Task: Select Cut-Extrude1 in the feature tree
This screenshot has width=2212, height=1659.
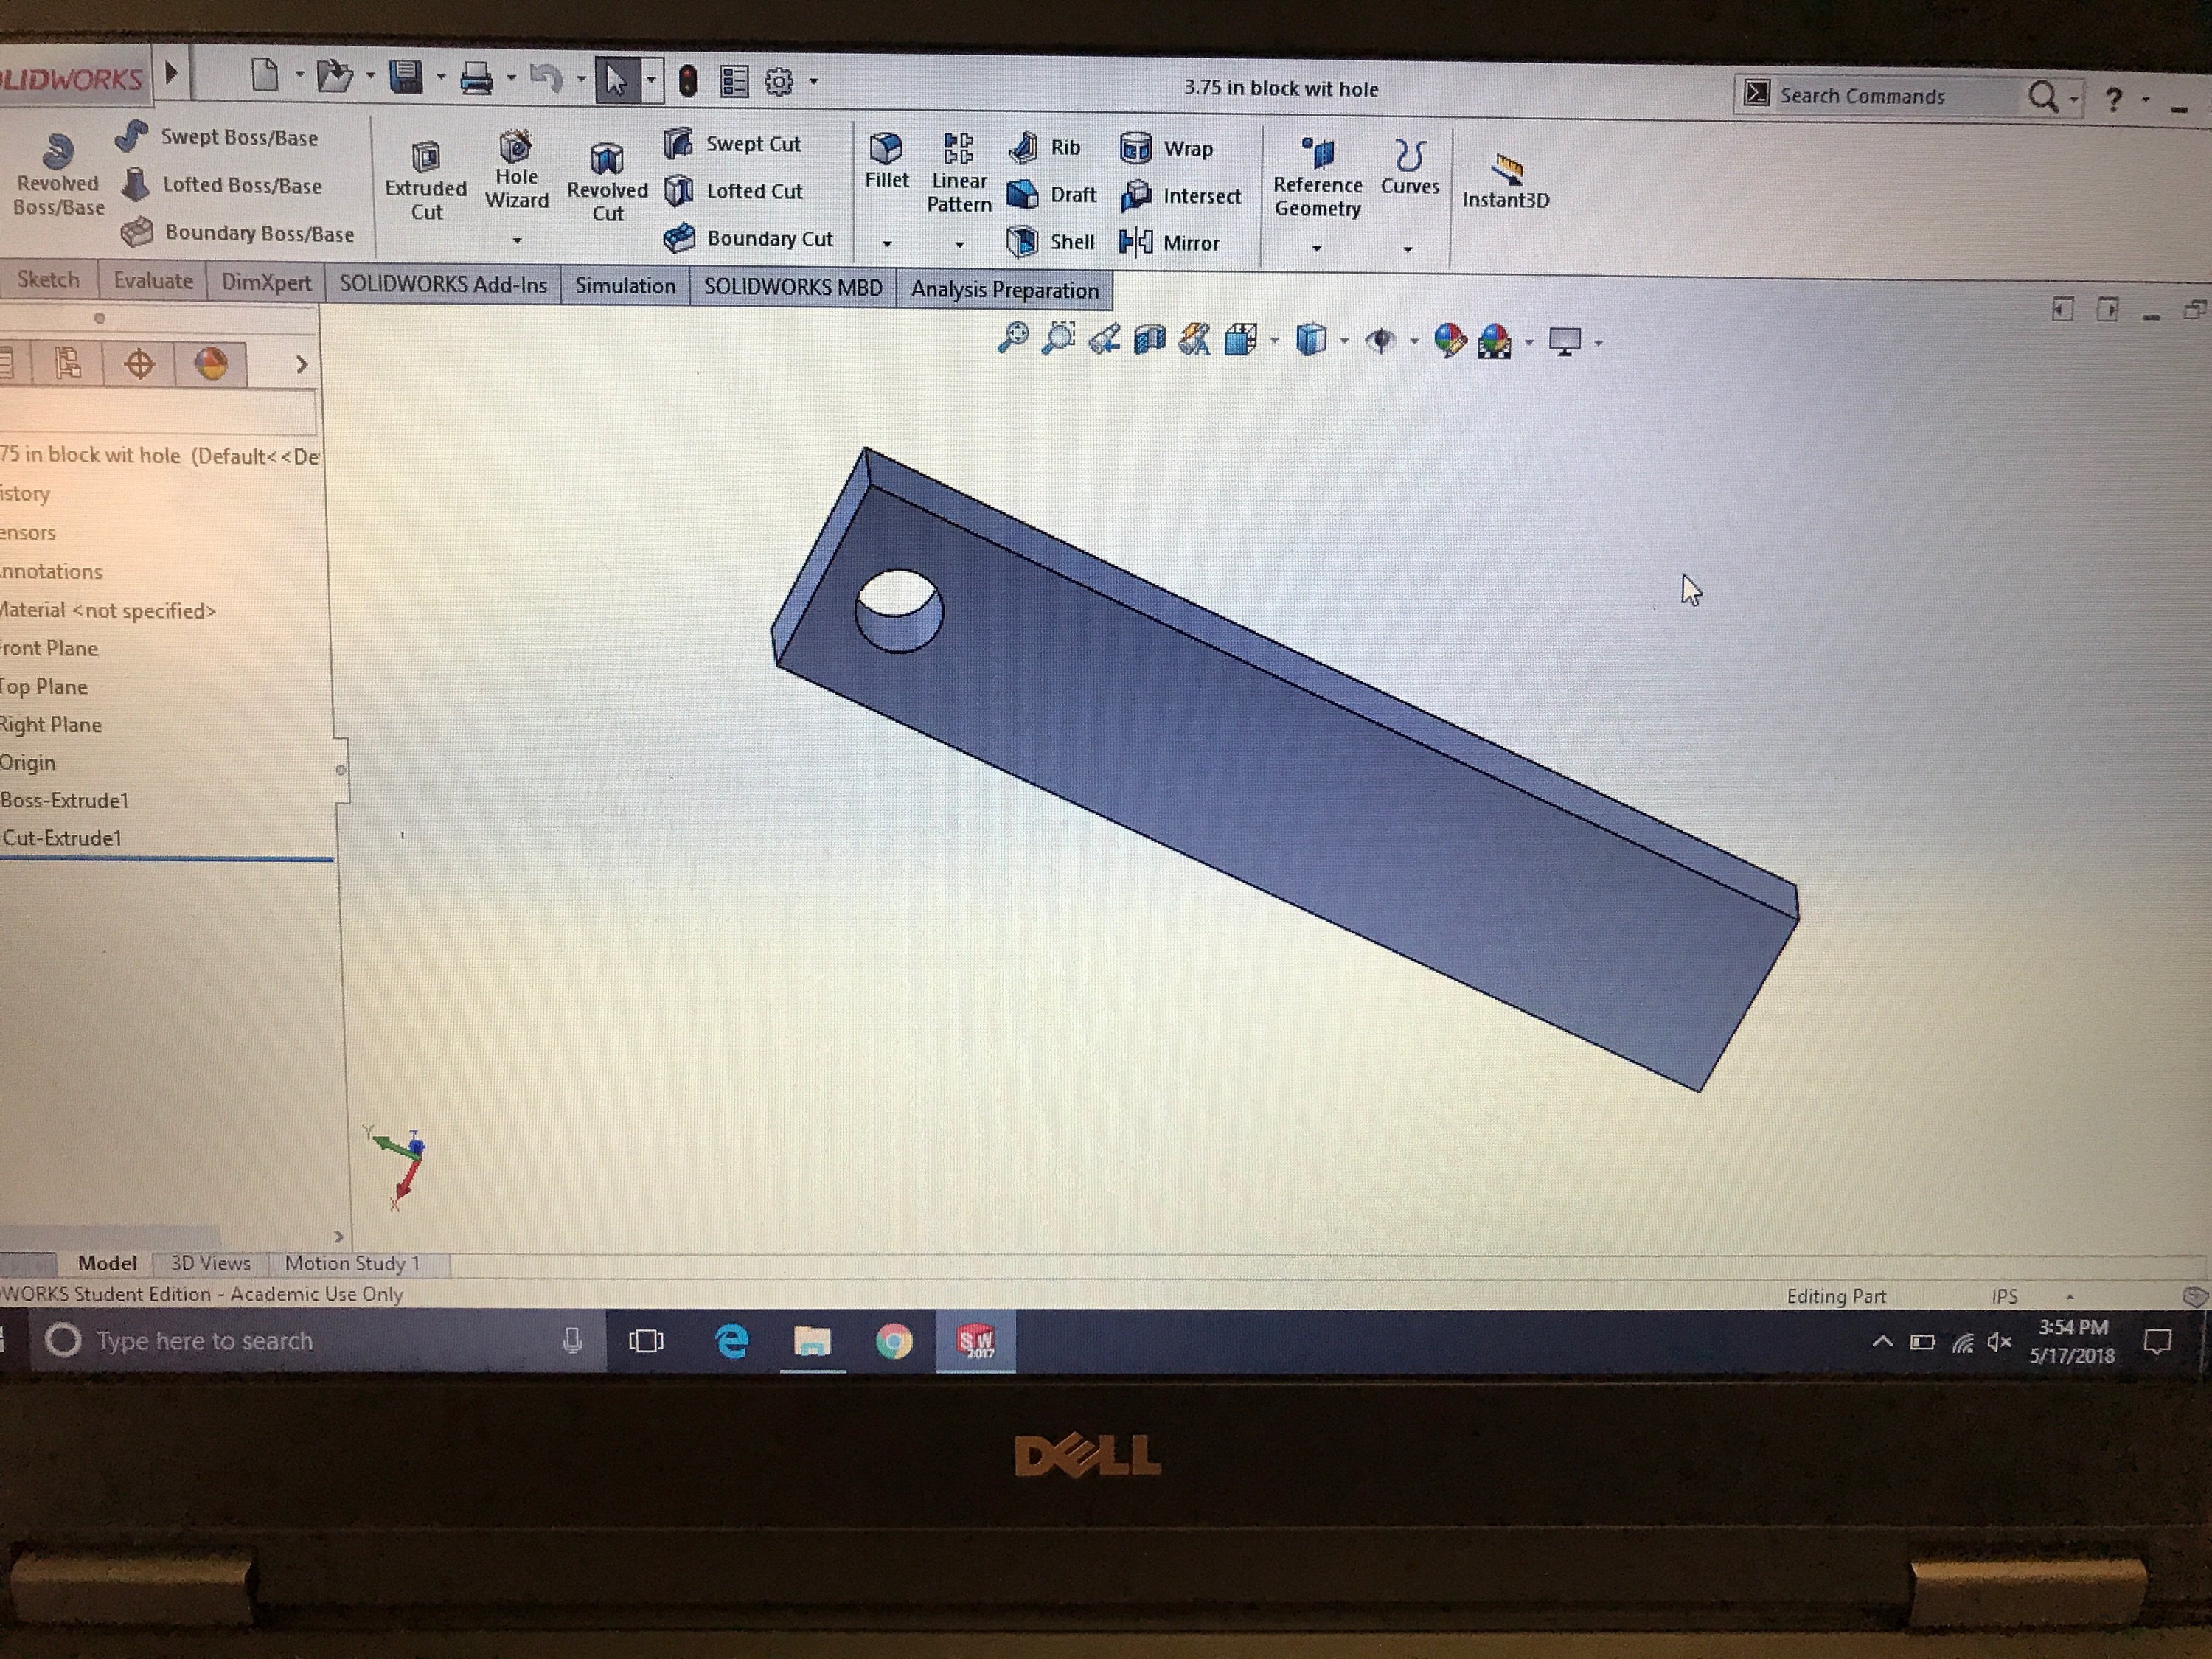Action: (x=62, y=838)
